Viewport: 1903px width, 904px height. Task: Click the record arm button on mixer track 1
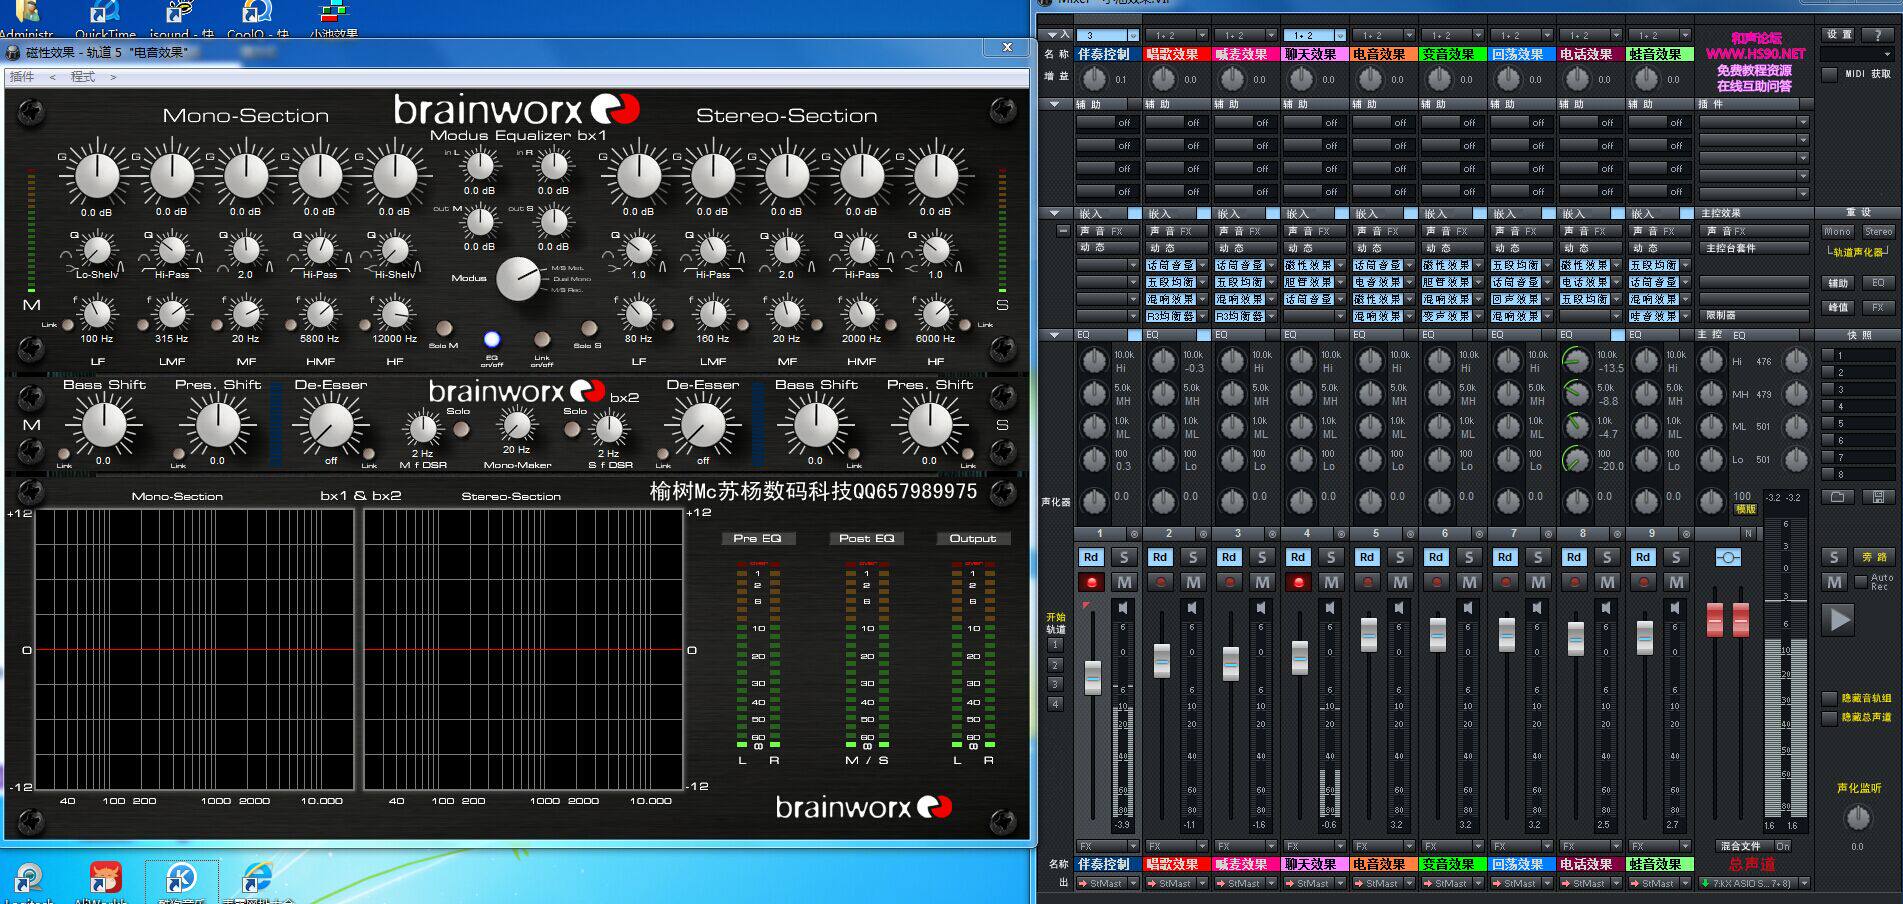[1091, 582]
